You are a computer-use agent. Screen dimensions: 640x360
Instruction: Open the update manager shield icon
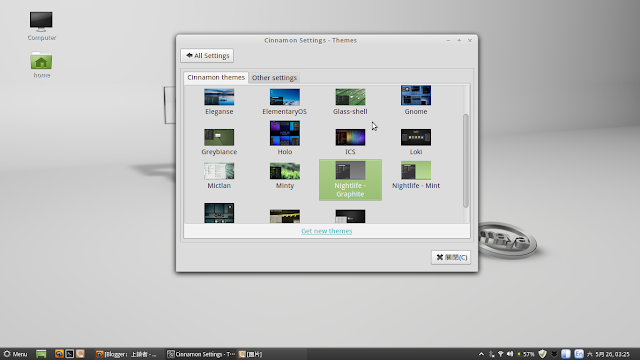[542, 354]
